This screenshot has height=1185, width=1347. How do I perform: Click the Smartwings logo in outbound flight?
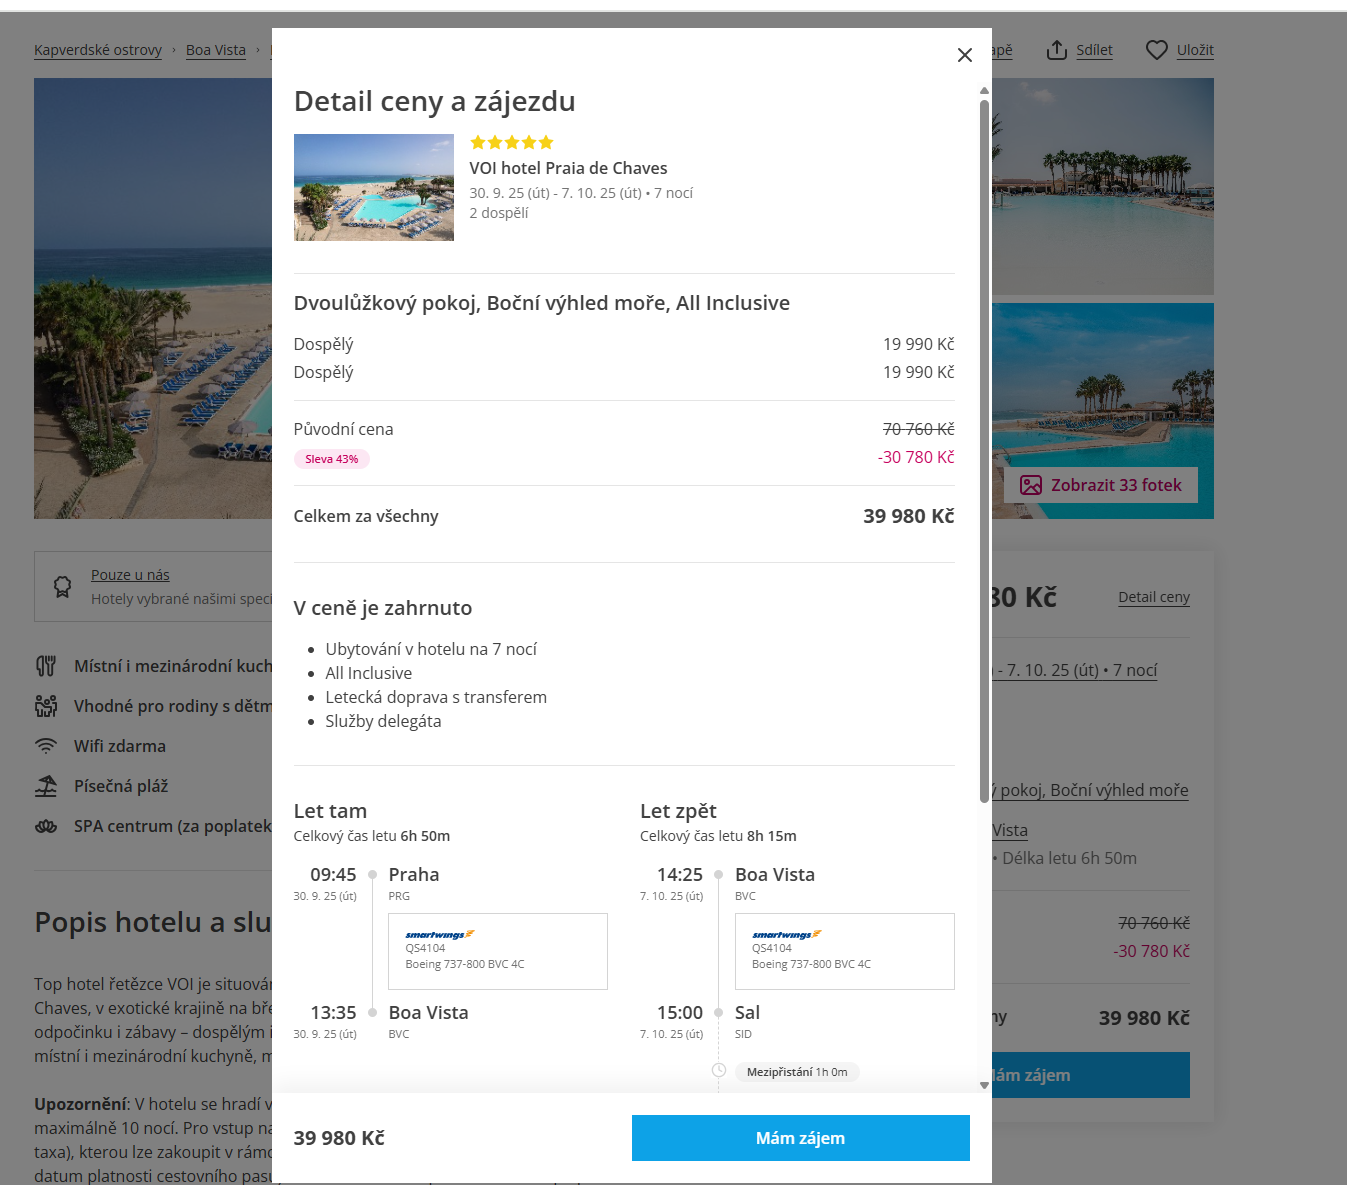pos(439,934)
